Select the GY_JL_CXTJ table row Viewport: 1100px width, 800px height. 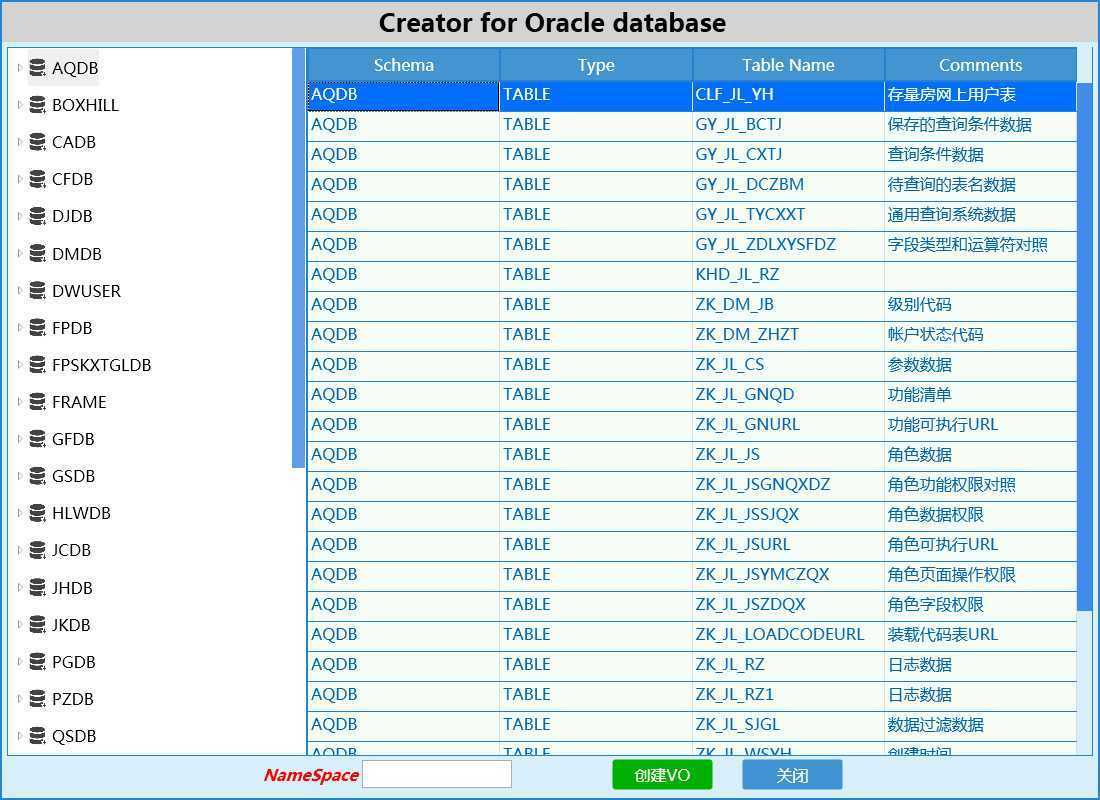pyautogui.click(x=692, y=155)
